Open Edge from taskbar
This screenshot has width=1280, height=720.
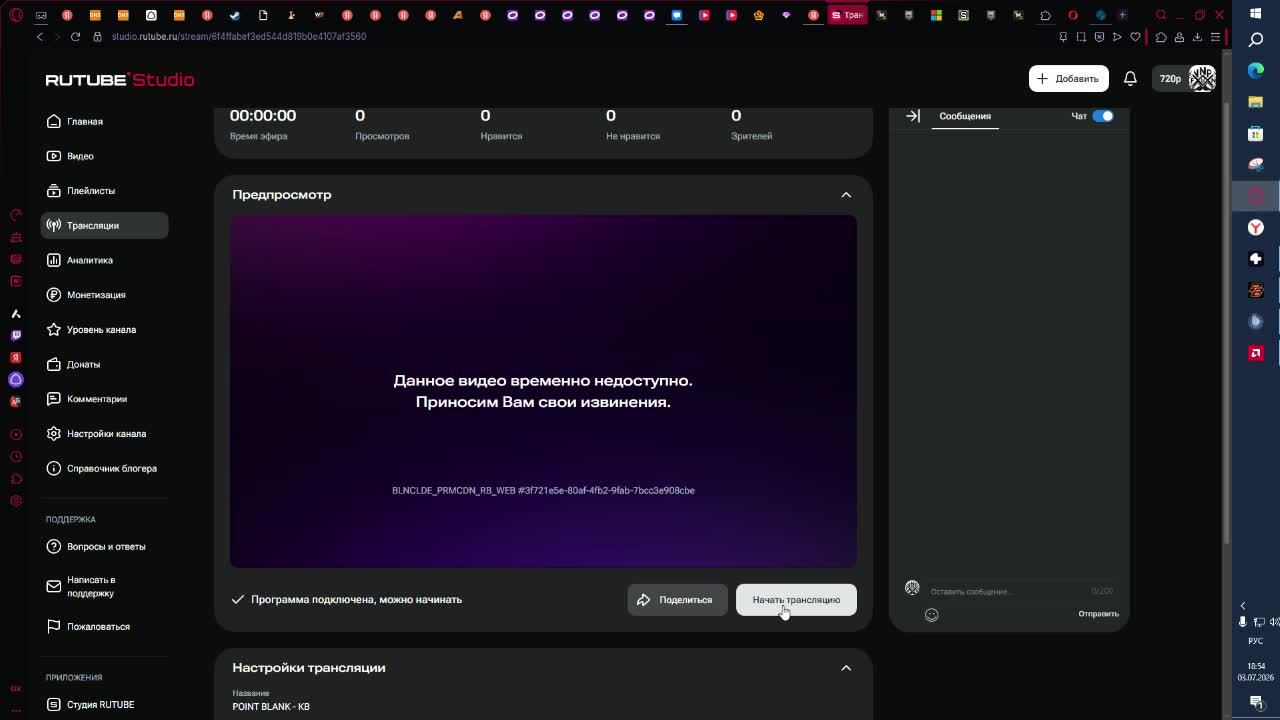click(1256, 71)
